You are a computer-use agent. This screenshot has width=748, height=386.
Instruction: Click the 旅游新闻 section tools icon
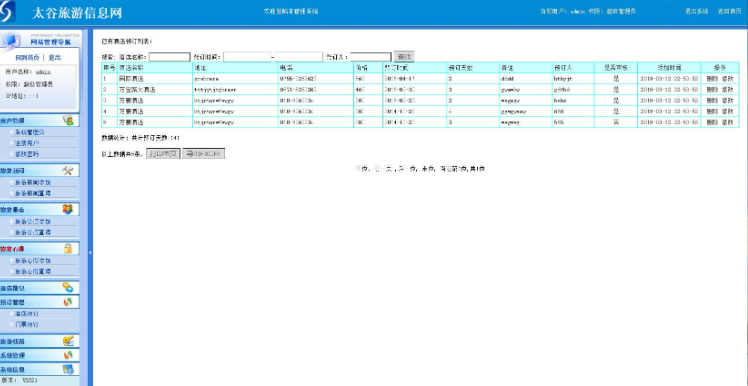(68, 170)
